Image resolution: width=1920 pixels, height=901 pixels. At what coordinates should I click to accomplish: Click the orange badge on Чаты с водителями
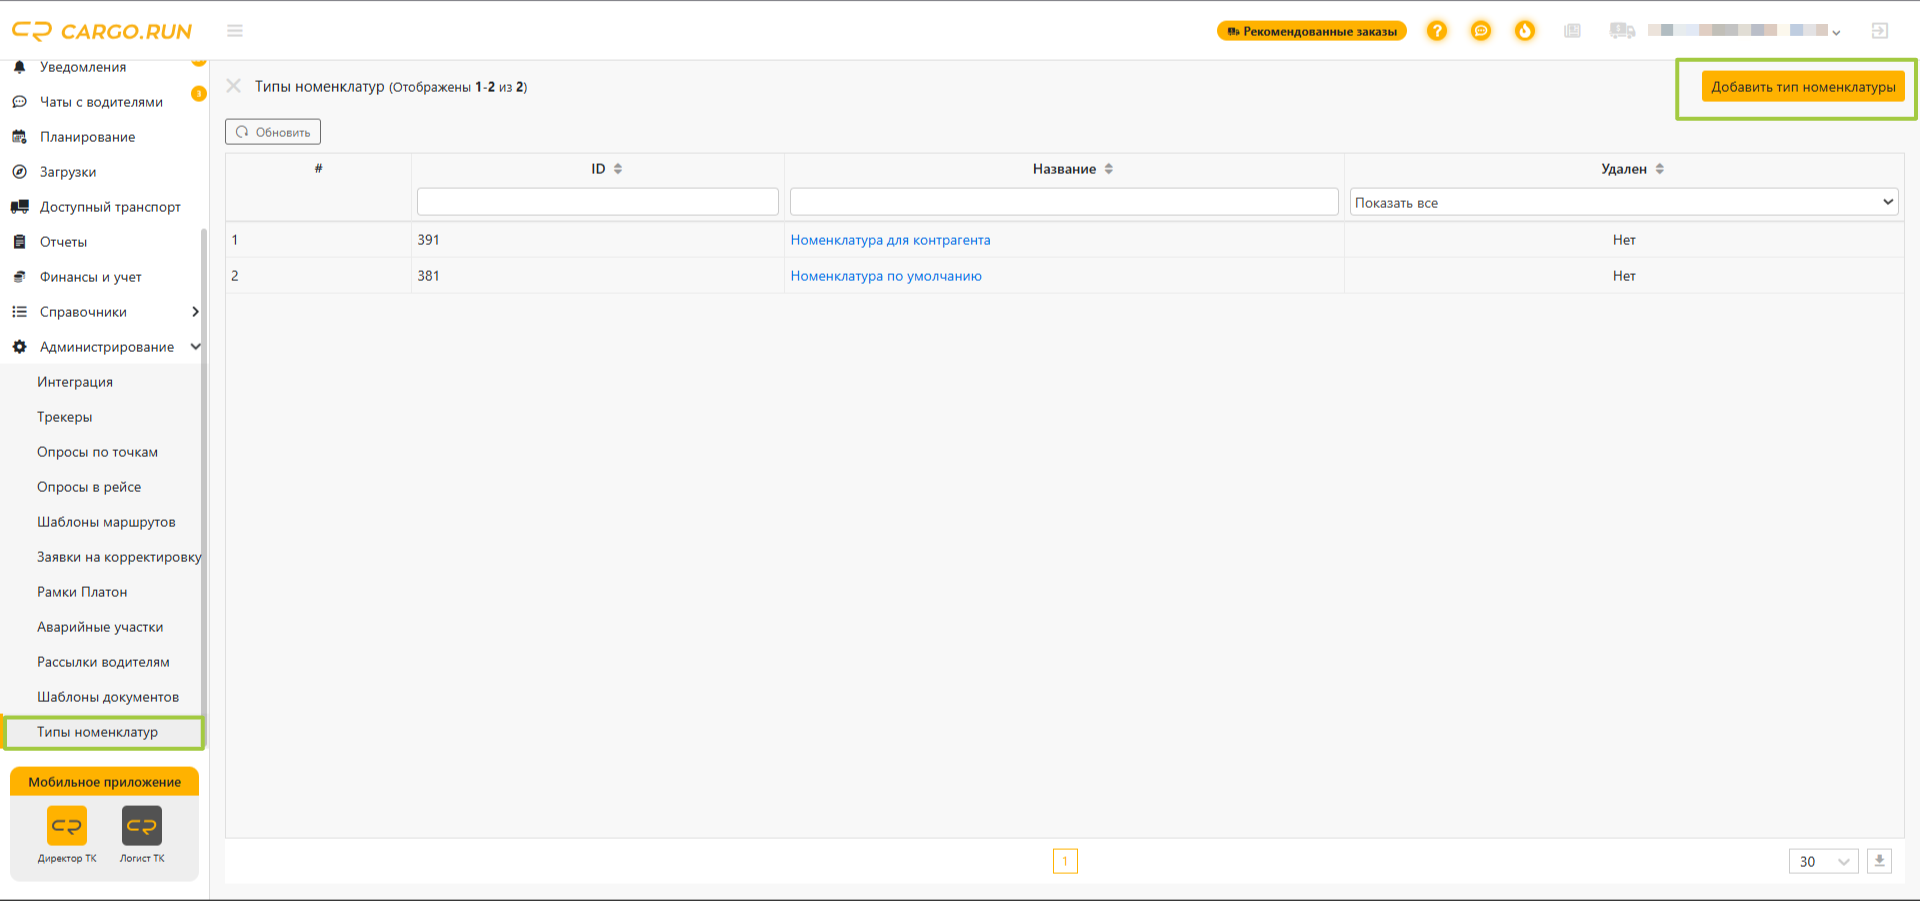tap(199, 93)
